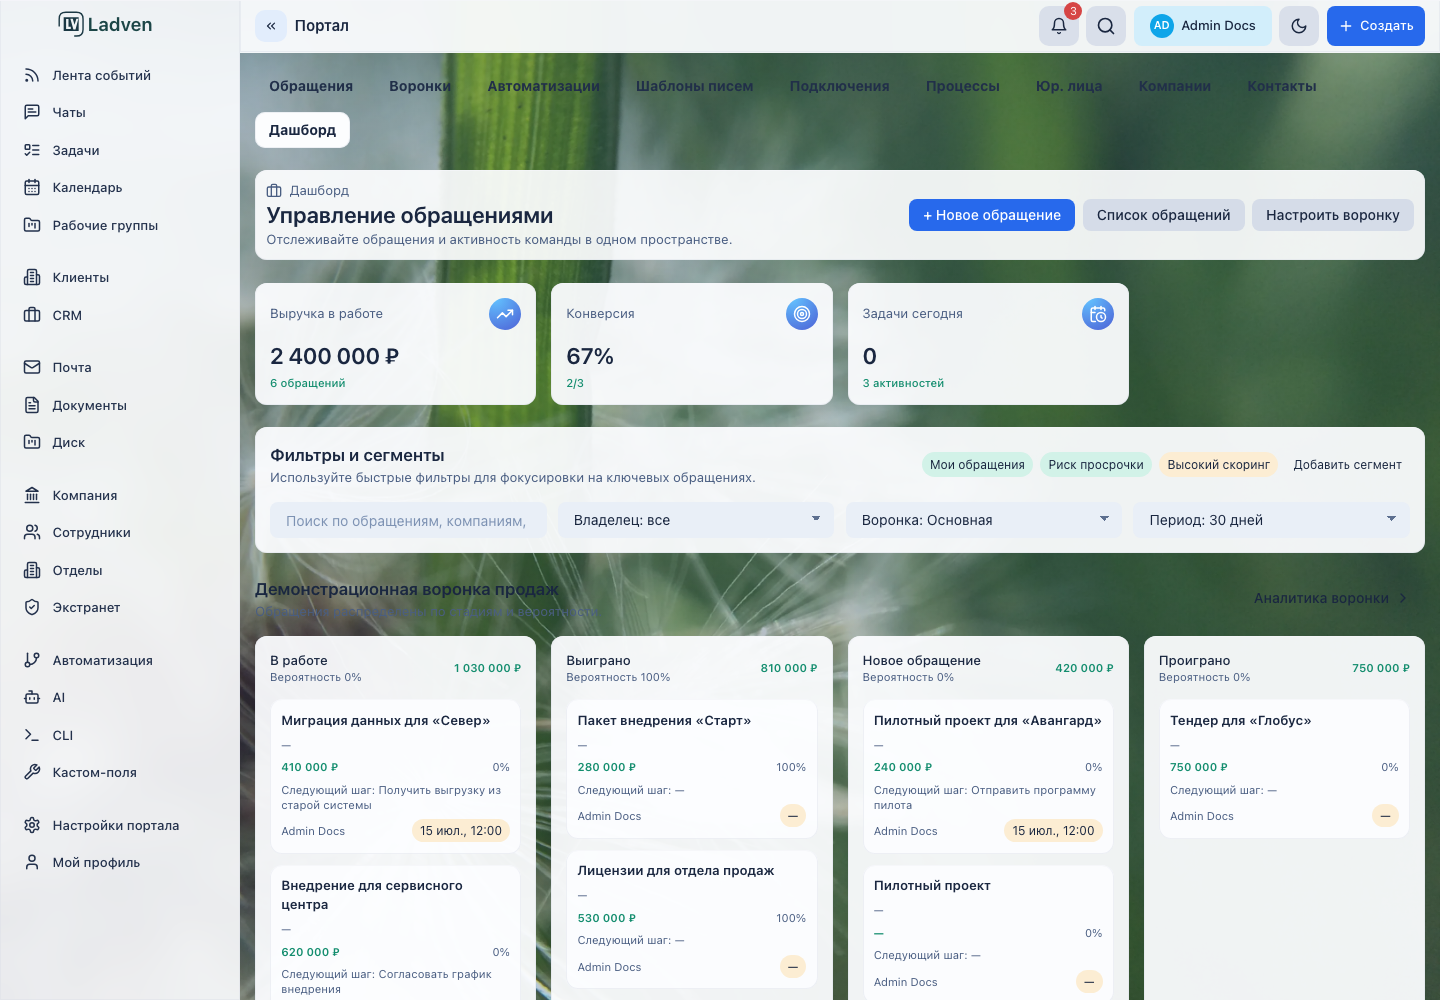Focus the Поиск по обращениям search field
Image resolution: width=1440 pixels, height=1000 pixels.
[408, 520]
